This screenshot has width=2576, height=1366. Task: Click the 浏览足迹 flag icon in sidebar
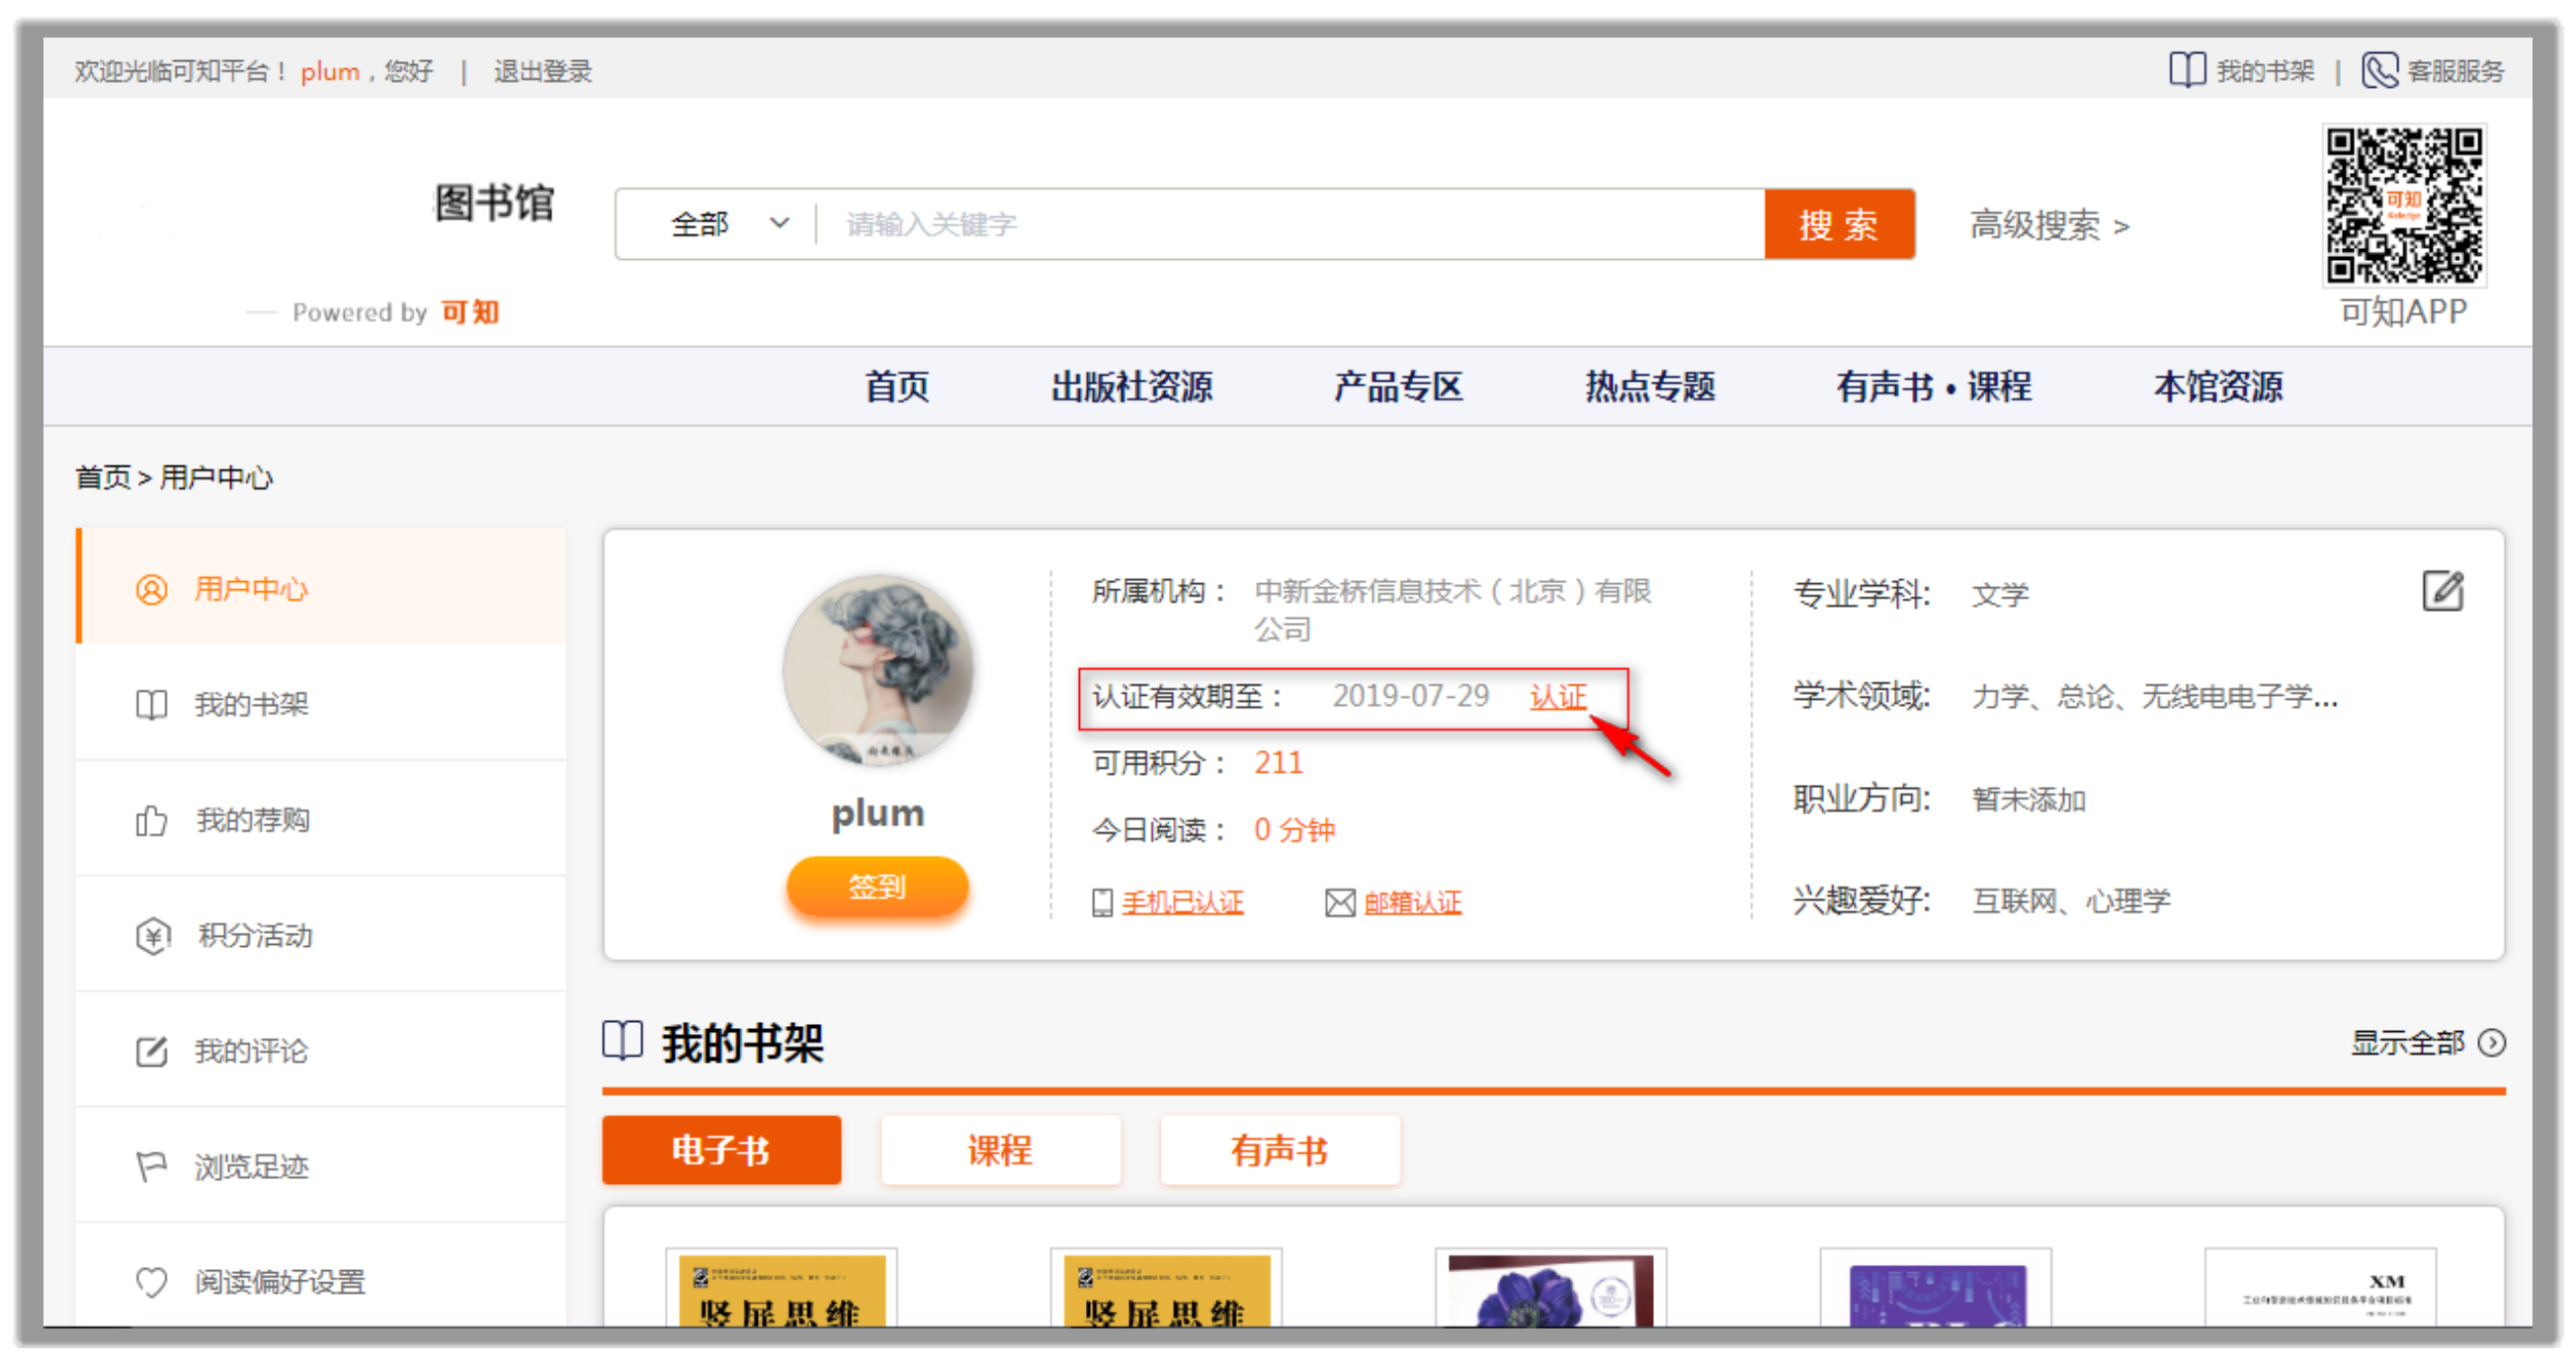point(151,1167)
